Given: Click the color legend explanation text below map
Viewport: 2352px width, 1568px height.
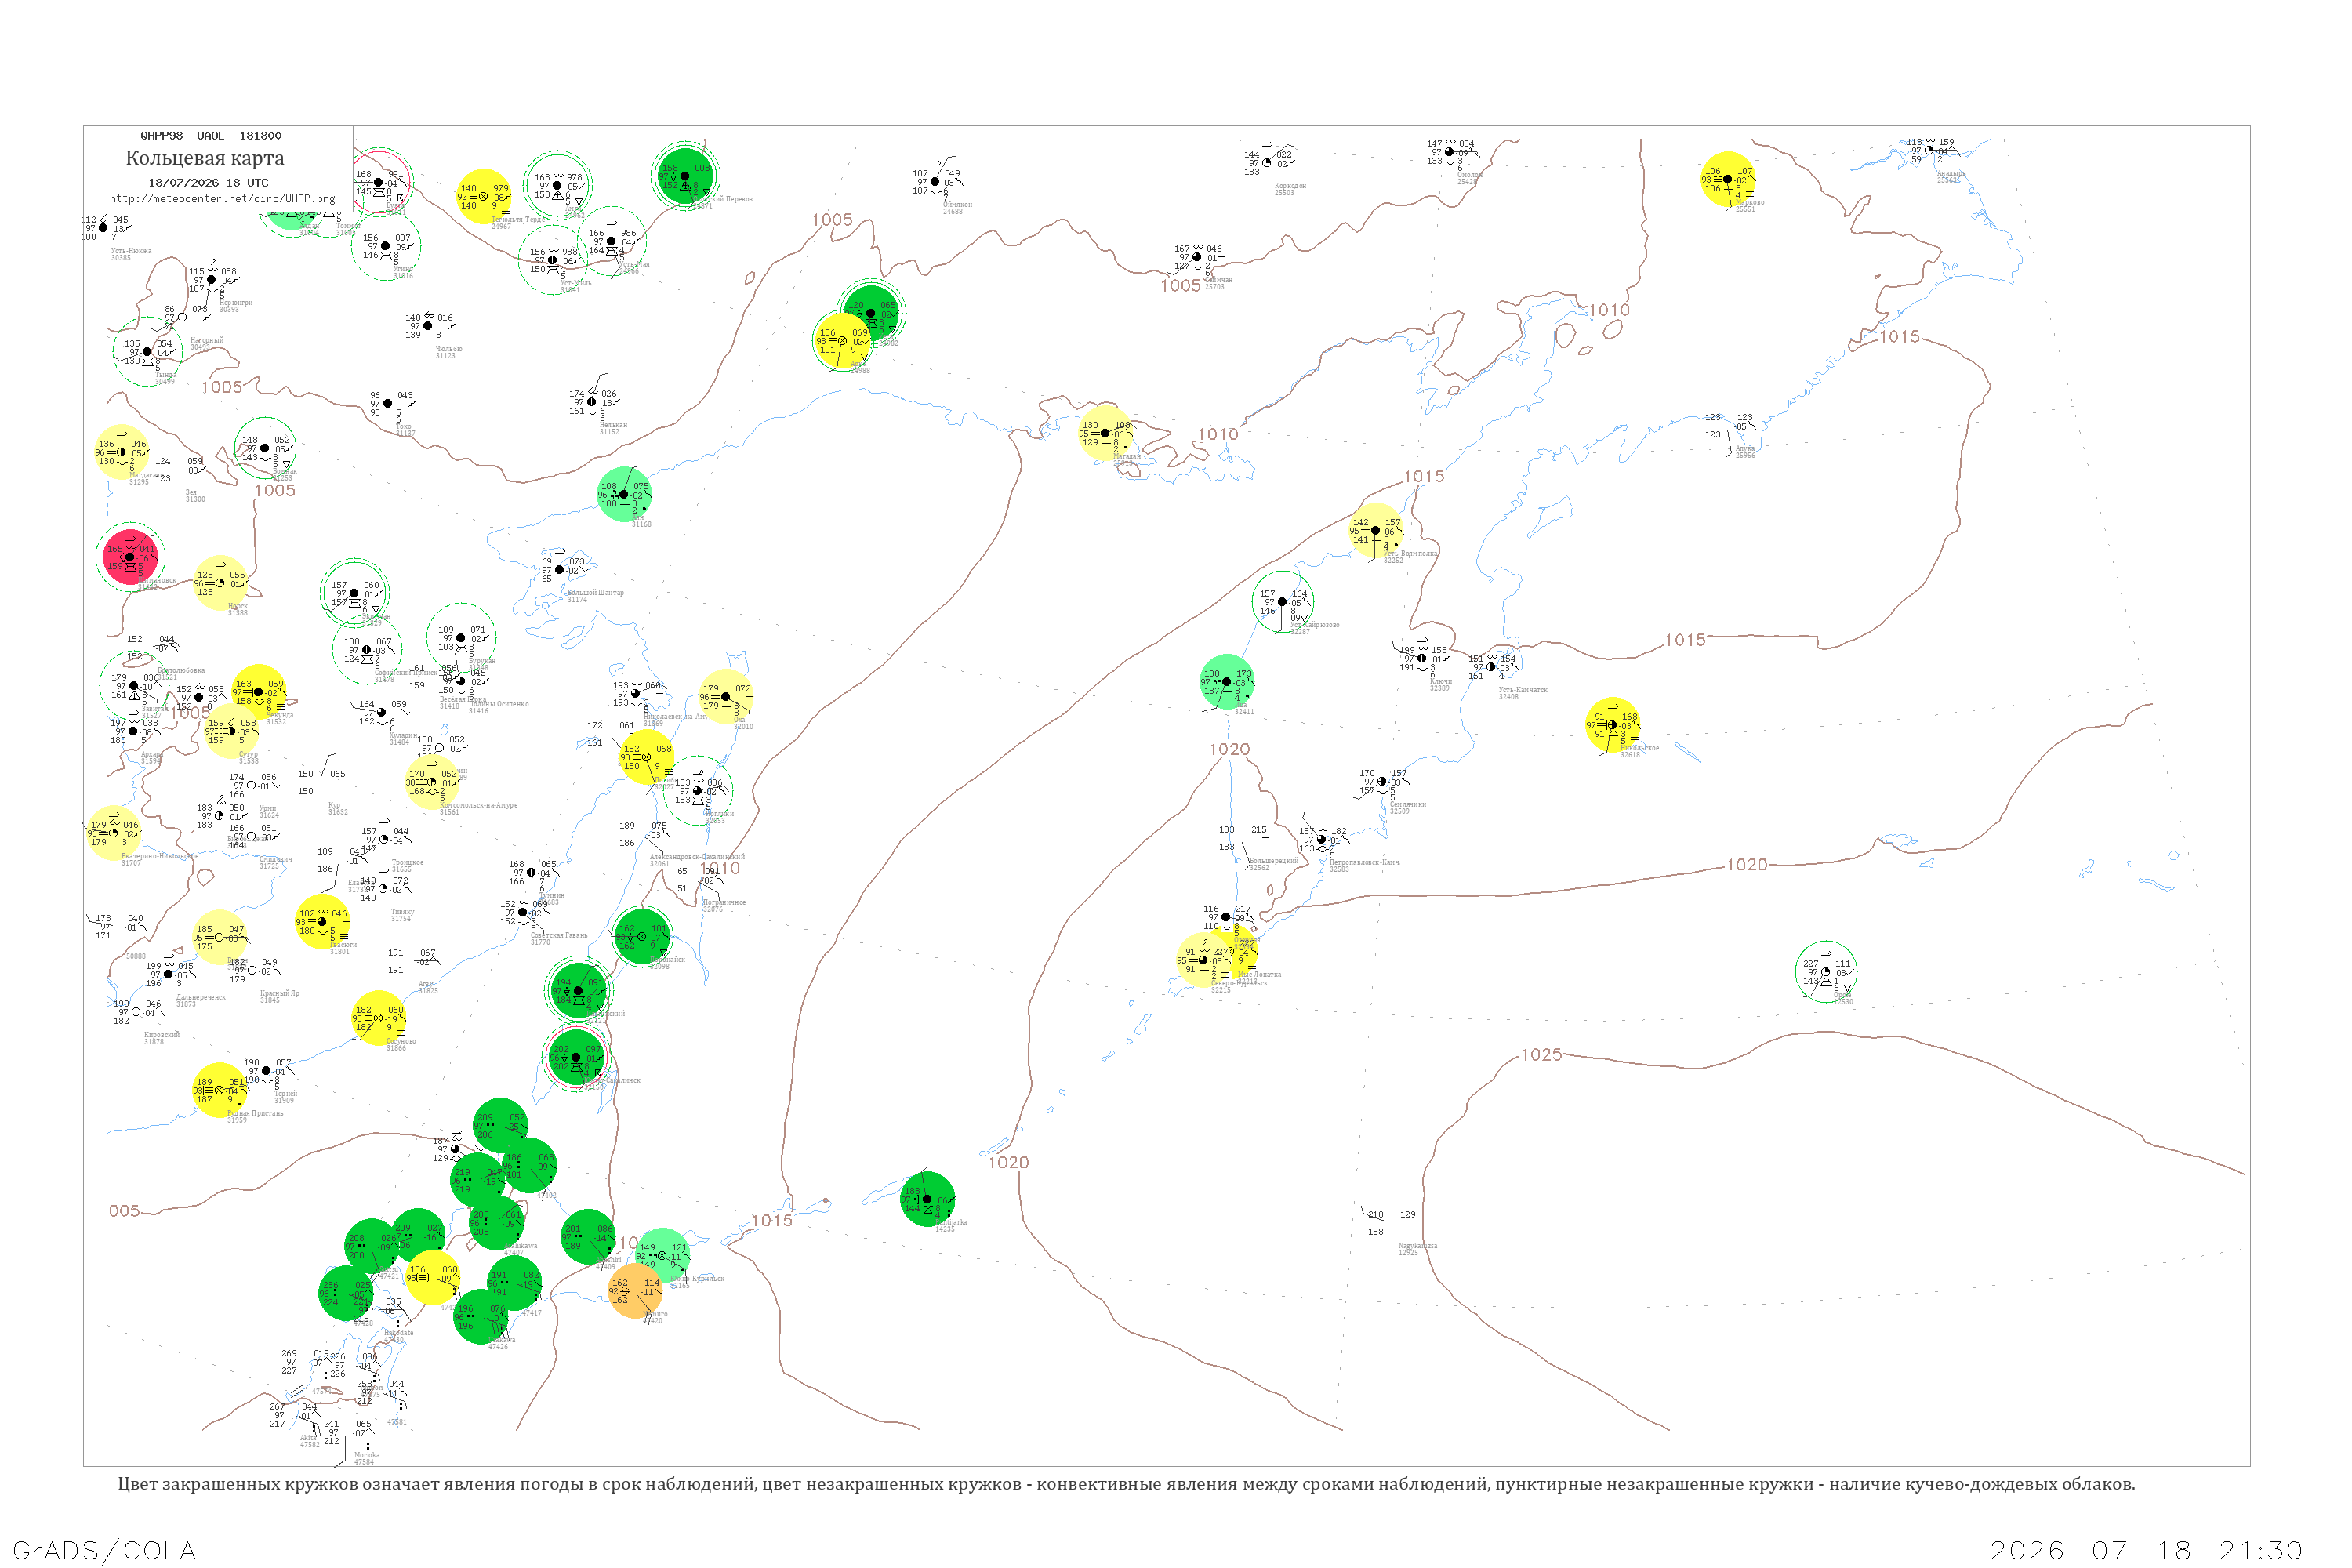Looking at the screenshot, I should tap(1126, 1484).
